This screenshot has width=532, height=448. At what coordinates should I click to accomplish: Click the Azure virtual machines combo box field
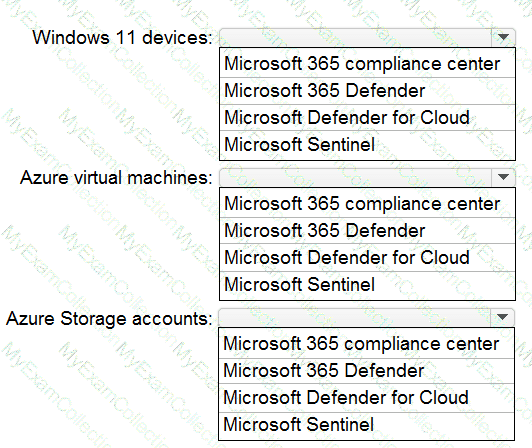click(367, 177)
